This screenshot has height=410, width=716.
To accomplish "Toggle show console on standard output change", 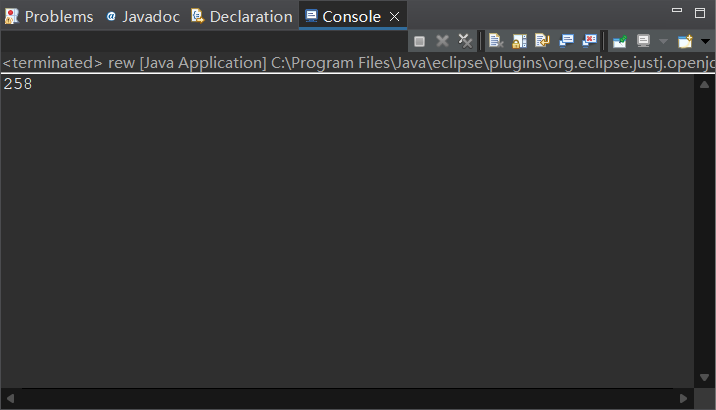I will 566,41.
